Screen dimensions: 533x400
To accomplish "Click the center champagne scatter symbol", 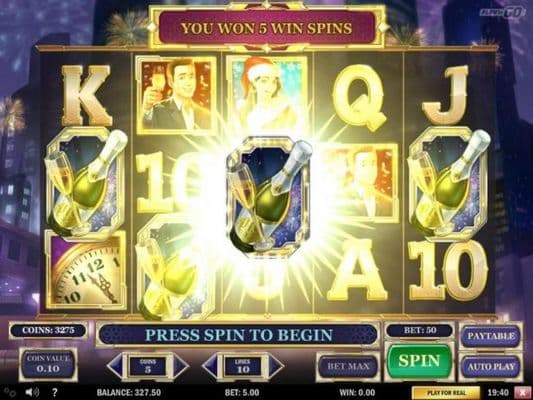I will [x=268, y=194].
